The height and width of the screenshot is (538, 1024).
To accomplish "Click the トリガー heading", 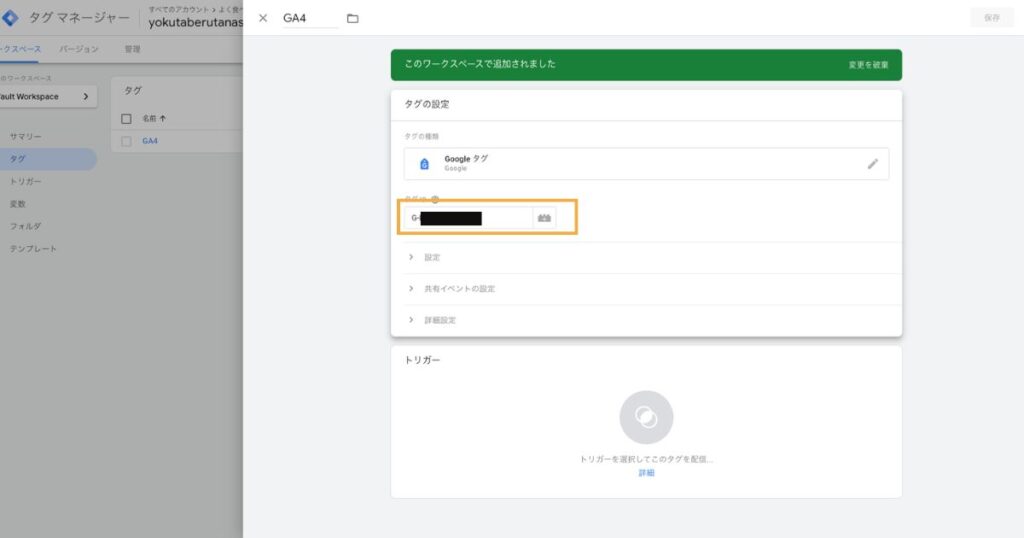I will [422, 360].
